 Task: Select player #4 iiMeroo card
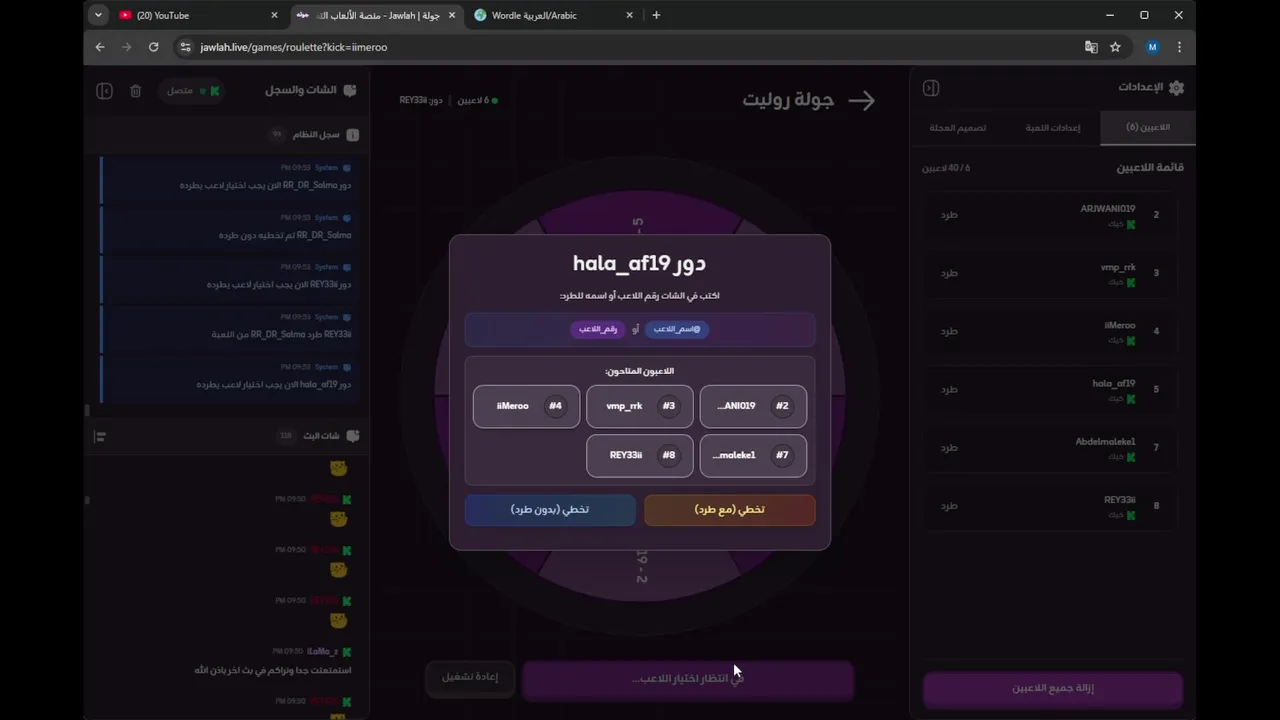tap(526, 406)
